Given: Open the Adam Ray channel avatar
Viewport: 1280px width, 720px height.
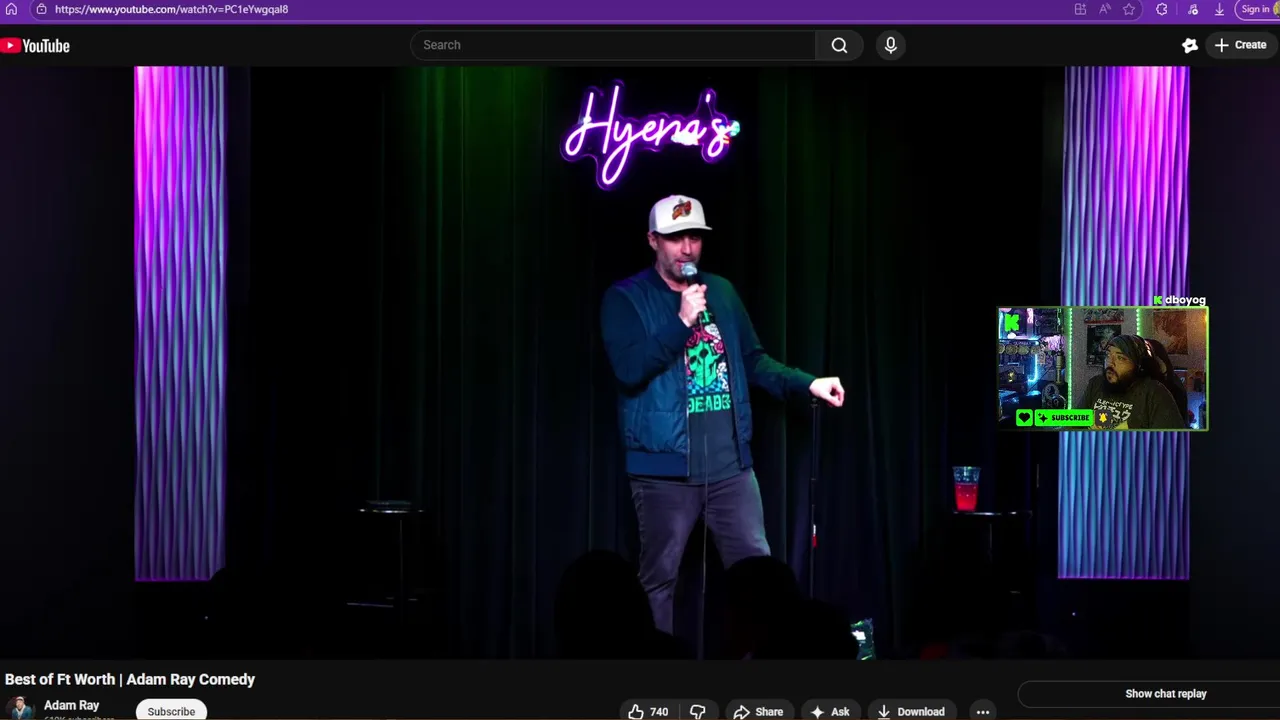Looking at the screenshot, I should [20, 708].
